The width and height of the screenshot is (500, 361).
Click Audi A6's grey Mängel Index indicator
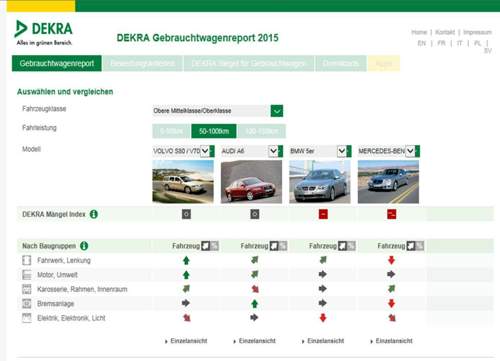pos(255,214)
